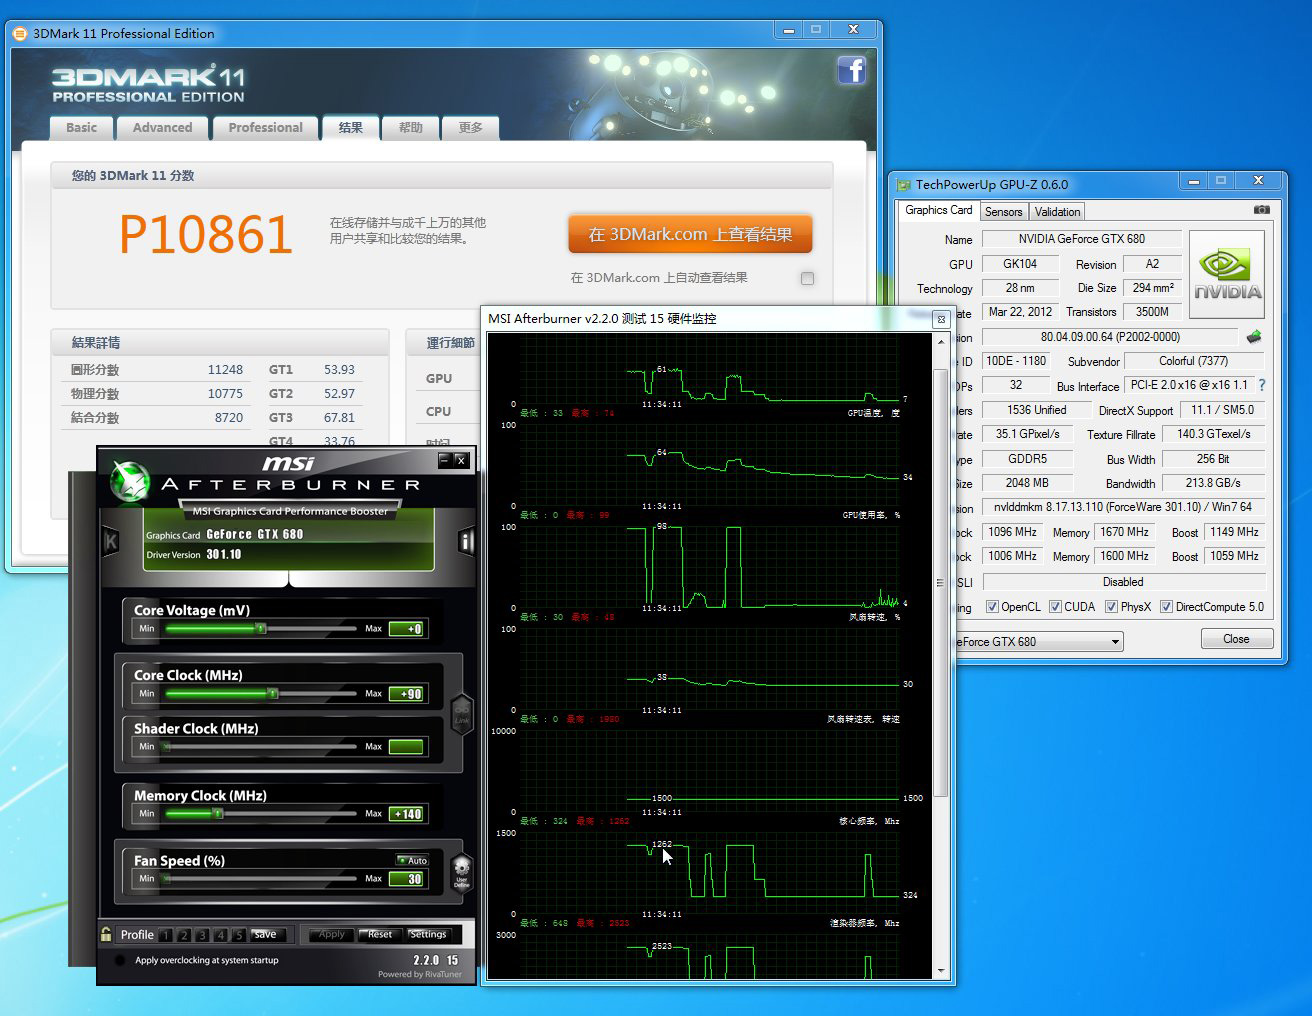
Task: Toggle the fan speed Auto button
Action: tap(412, 860)
